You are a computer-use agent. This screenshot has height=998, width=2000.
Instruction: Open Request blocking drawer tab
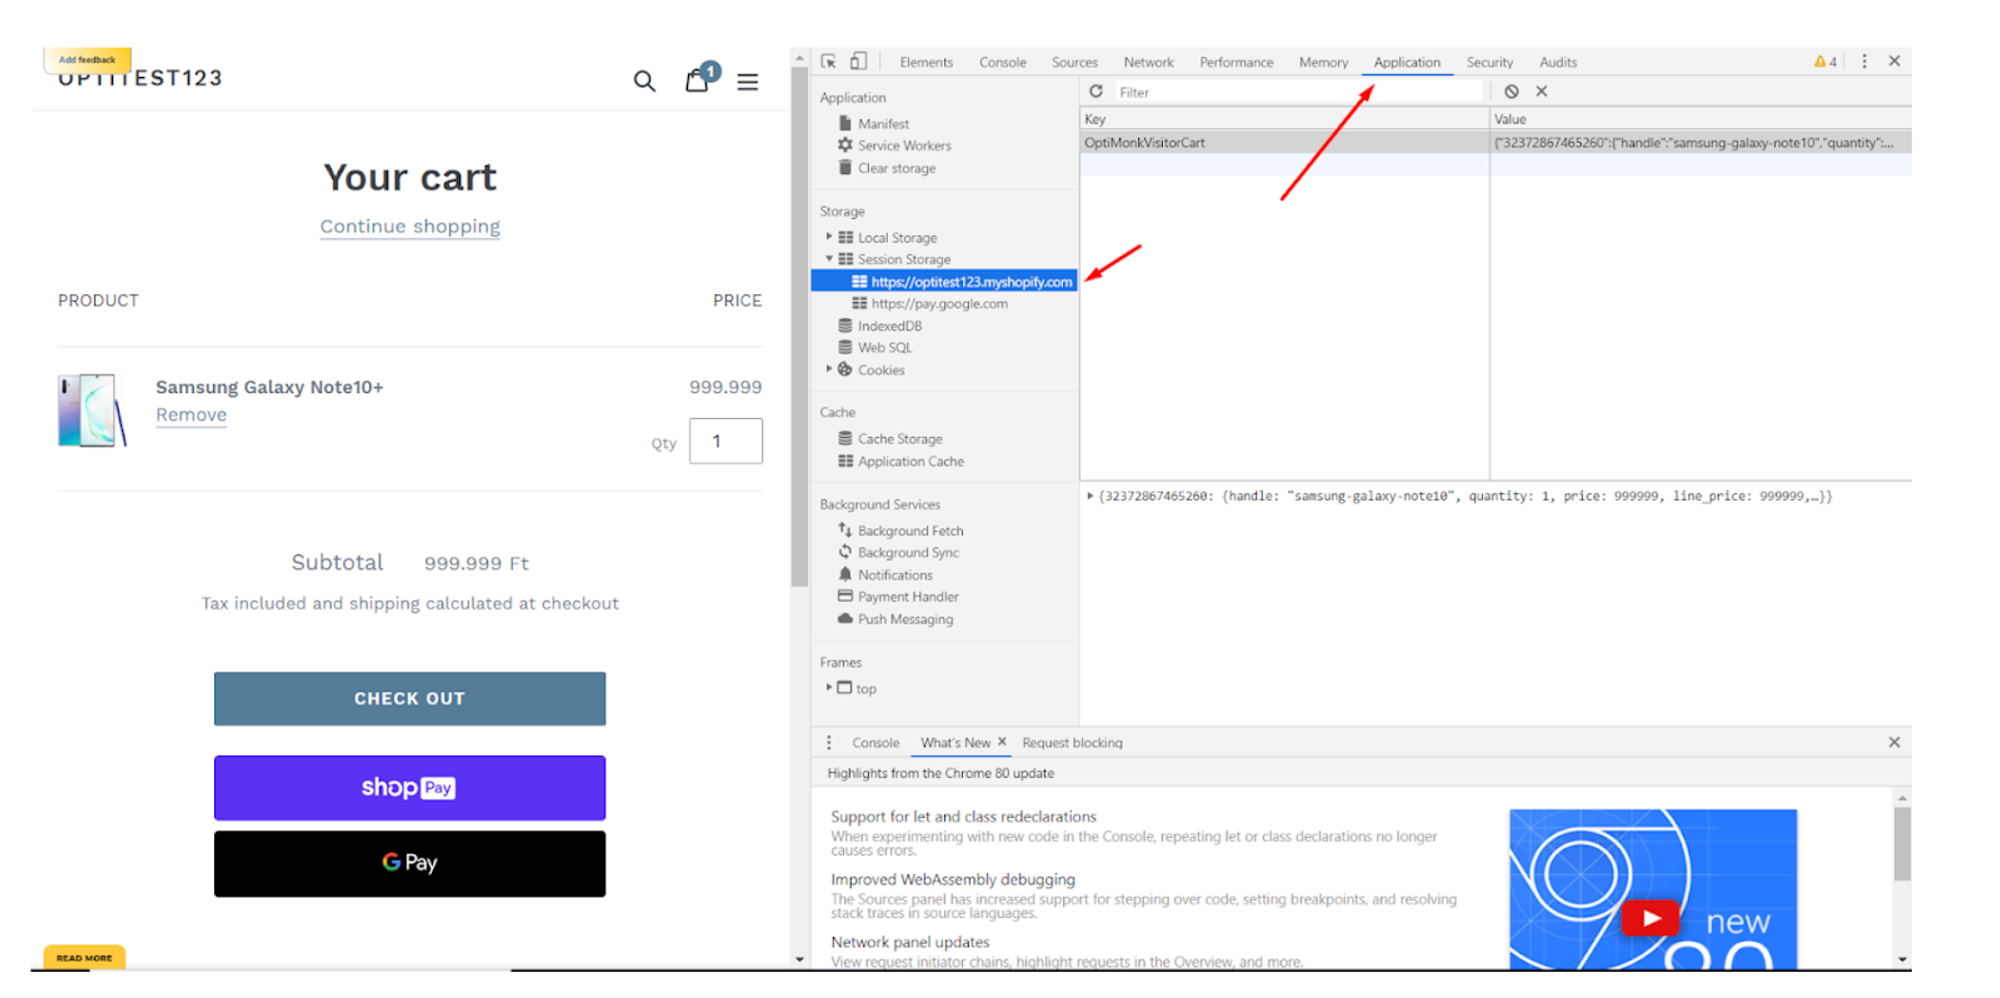pyautogui.click(x=1072, y=743)
